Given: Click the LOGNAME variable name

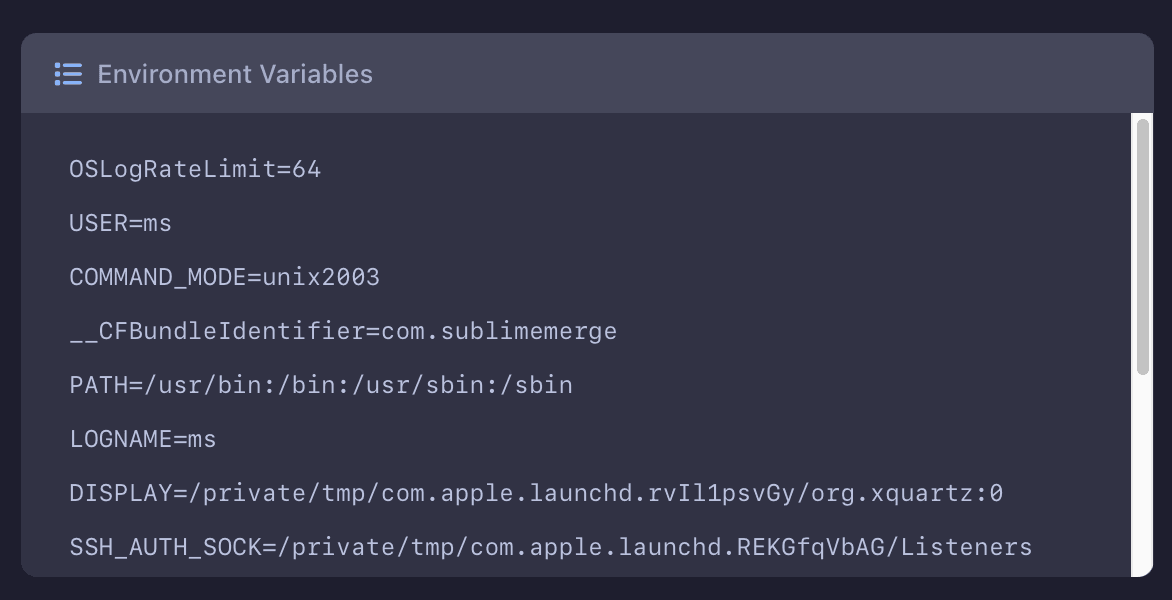Looking at the screenshot, I should coord(120,440).
